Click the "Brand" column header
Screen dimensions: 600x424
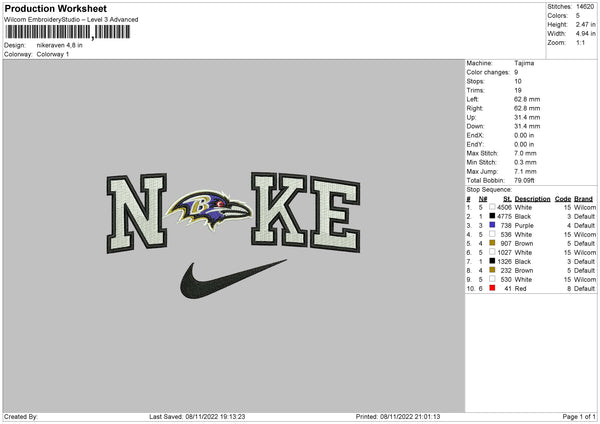pos(583,199)
